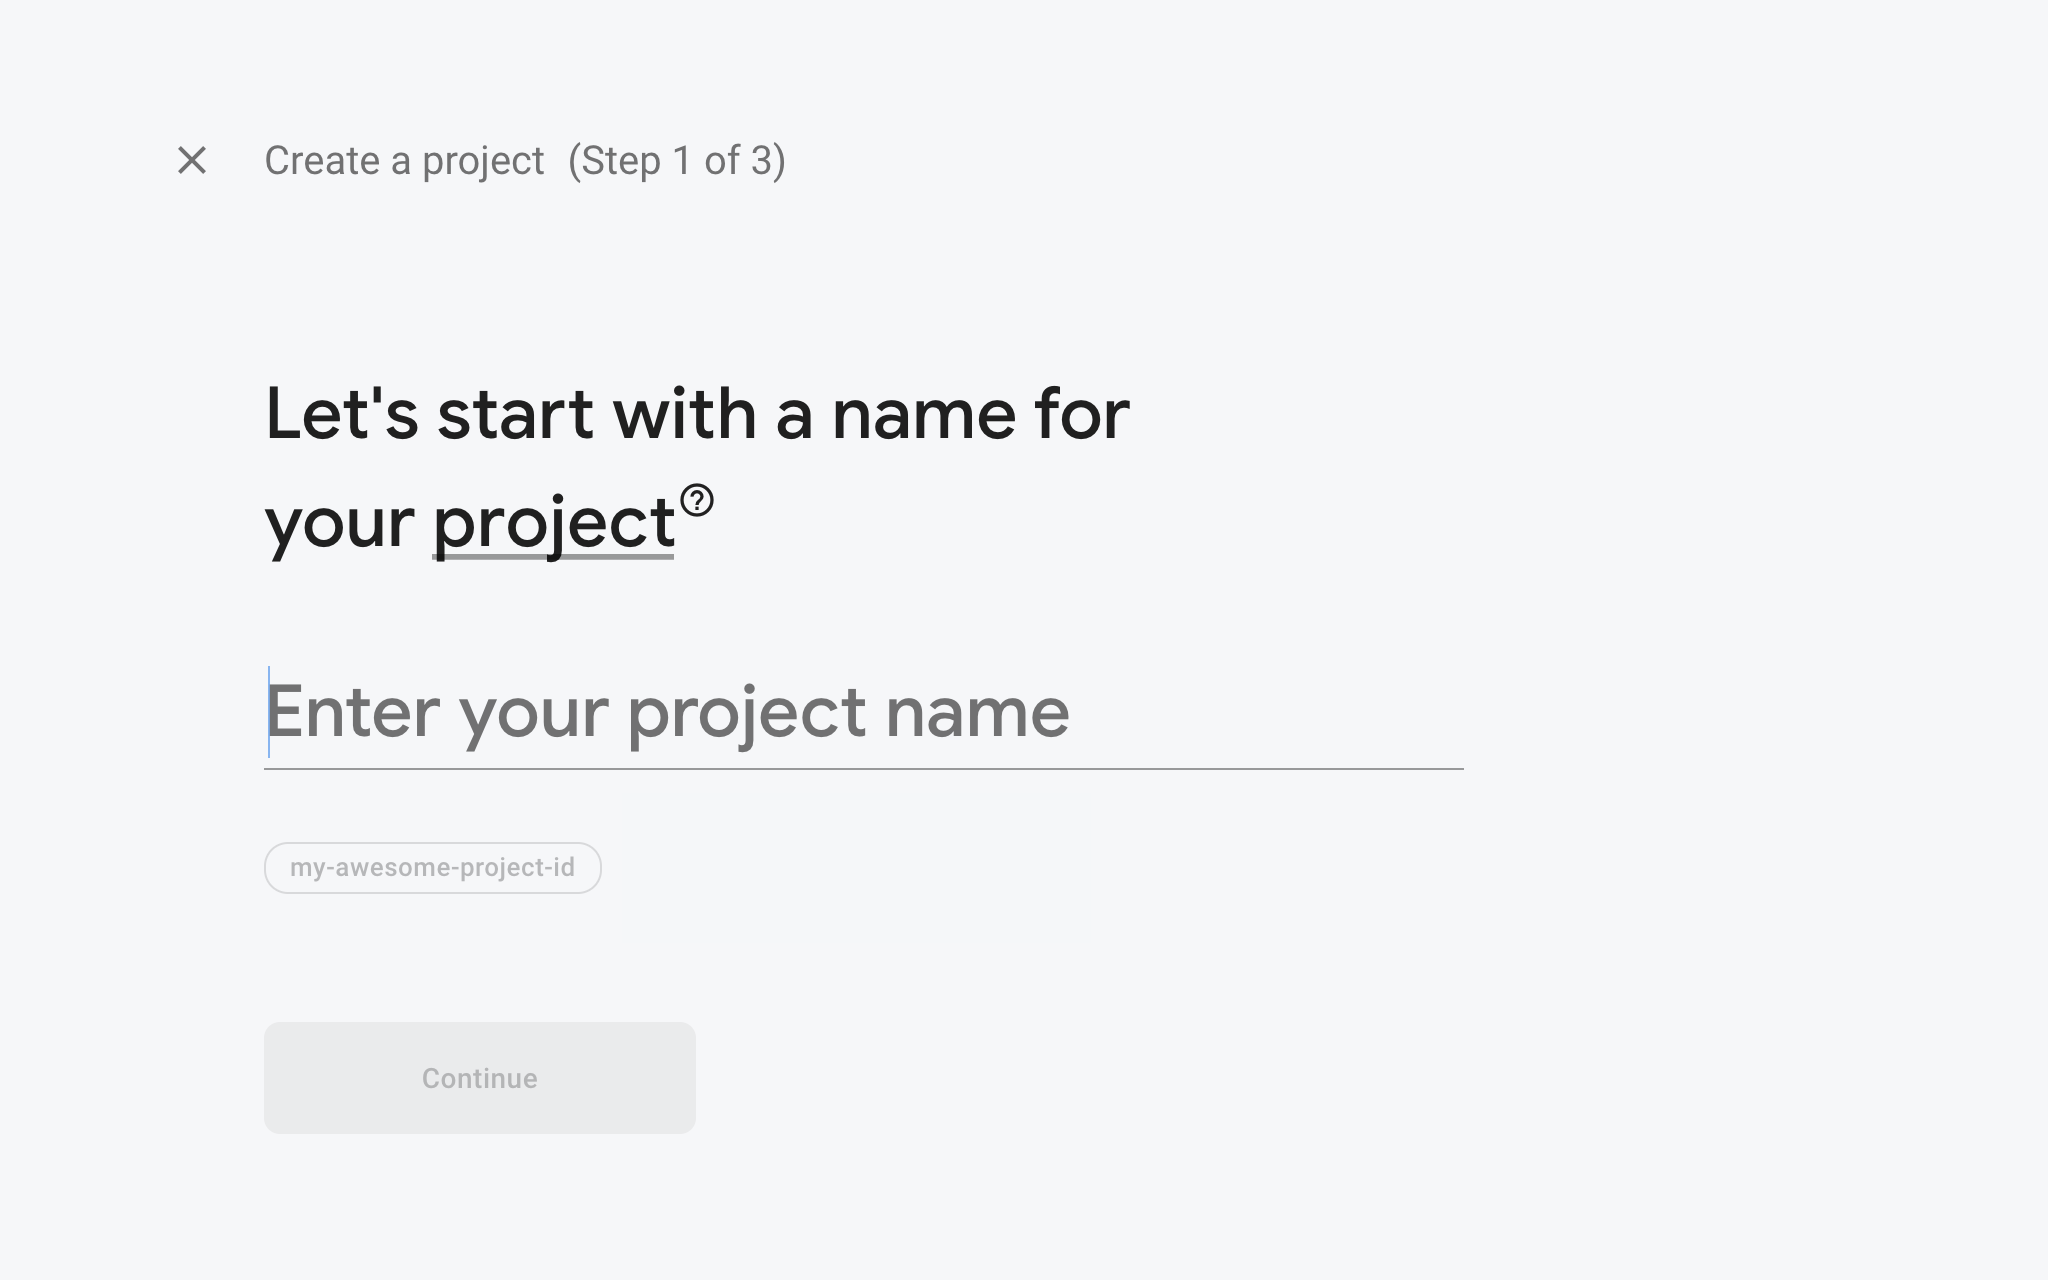Click the X icon beside Create a project

pyautogui.click(x=192, y=160)
